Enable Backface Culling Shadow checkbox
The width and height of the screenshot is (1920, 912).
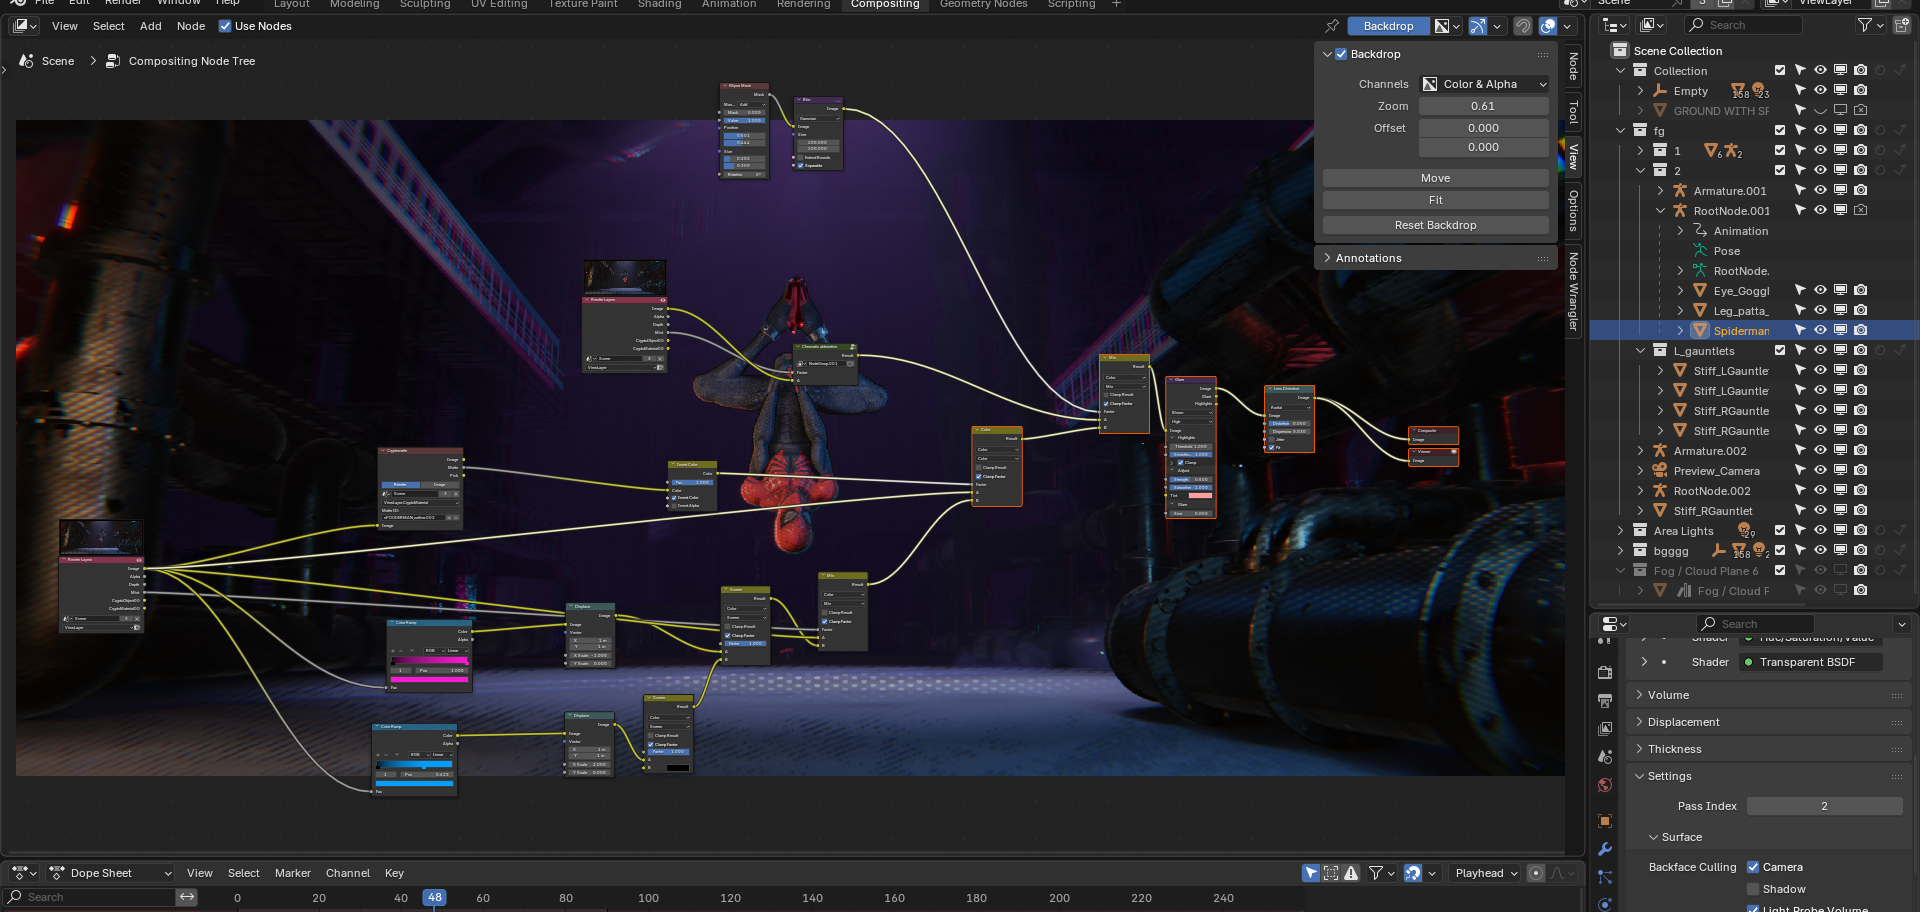1753,889
